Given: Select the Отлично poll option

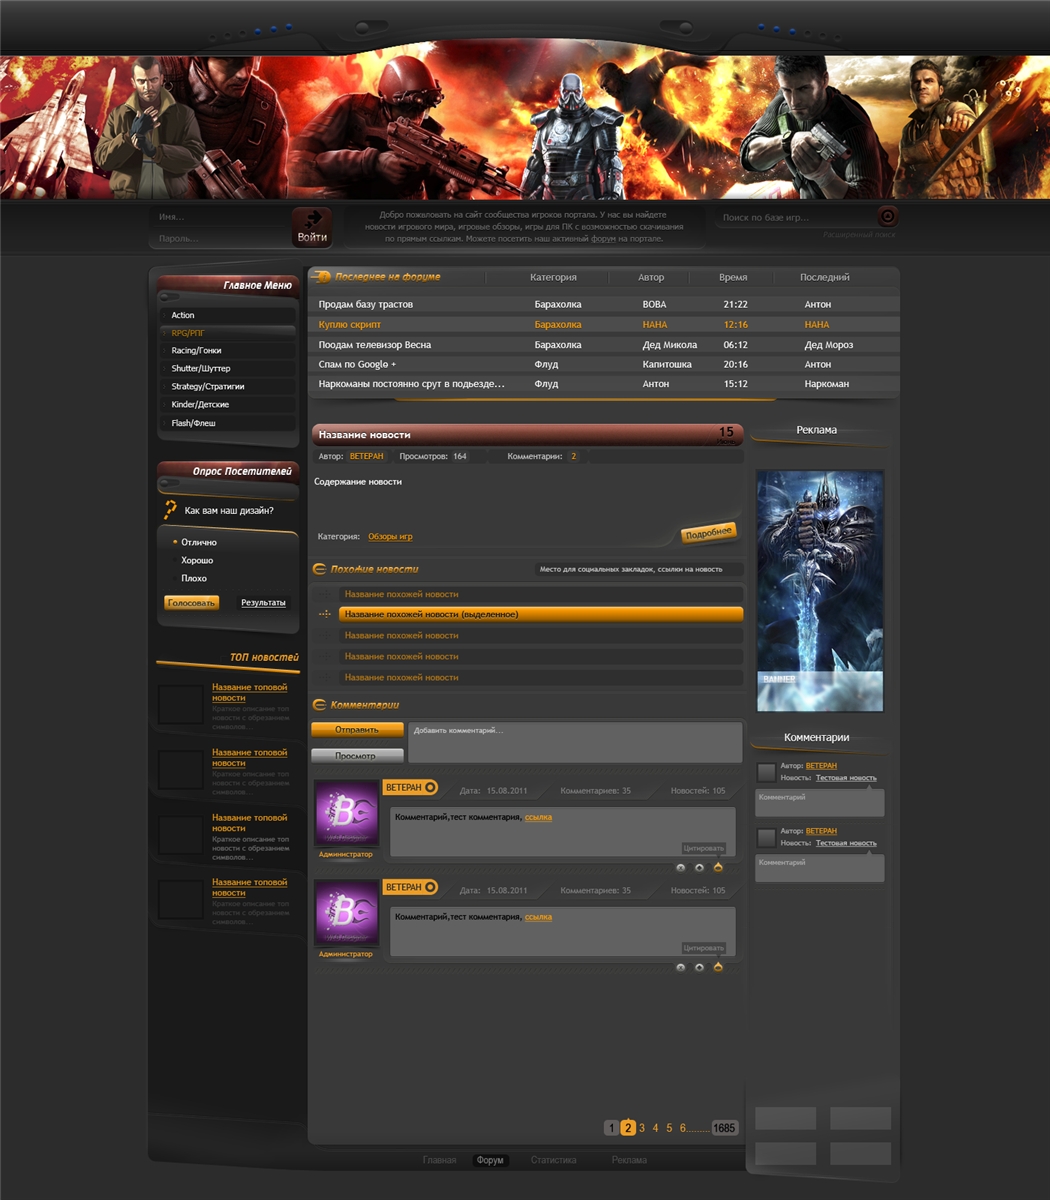Looking at the screenshot, I should 195,542.
